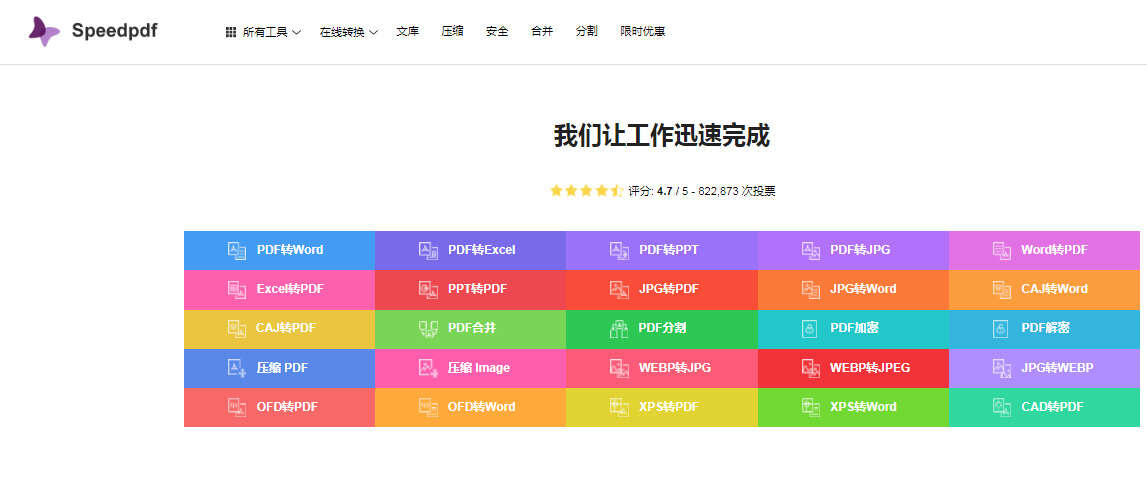The height and width of the screenshot is (478, 1147).
Task: Open the PDF转Excel converter
Action: click(470, 250)
